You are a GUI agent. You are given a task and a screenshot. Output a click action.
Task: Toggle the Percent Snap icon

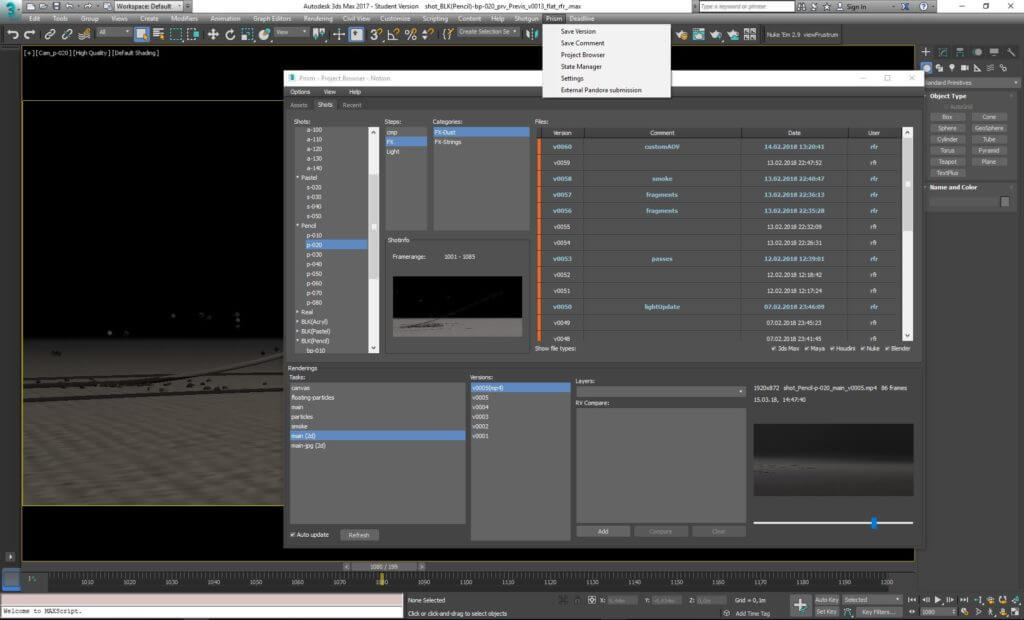point(410,34)
